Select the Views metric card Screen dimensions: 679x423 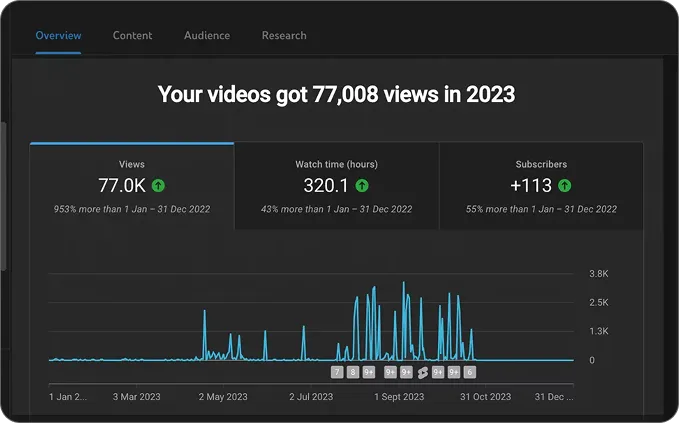pyautogui.click(x=132, y=186)
